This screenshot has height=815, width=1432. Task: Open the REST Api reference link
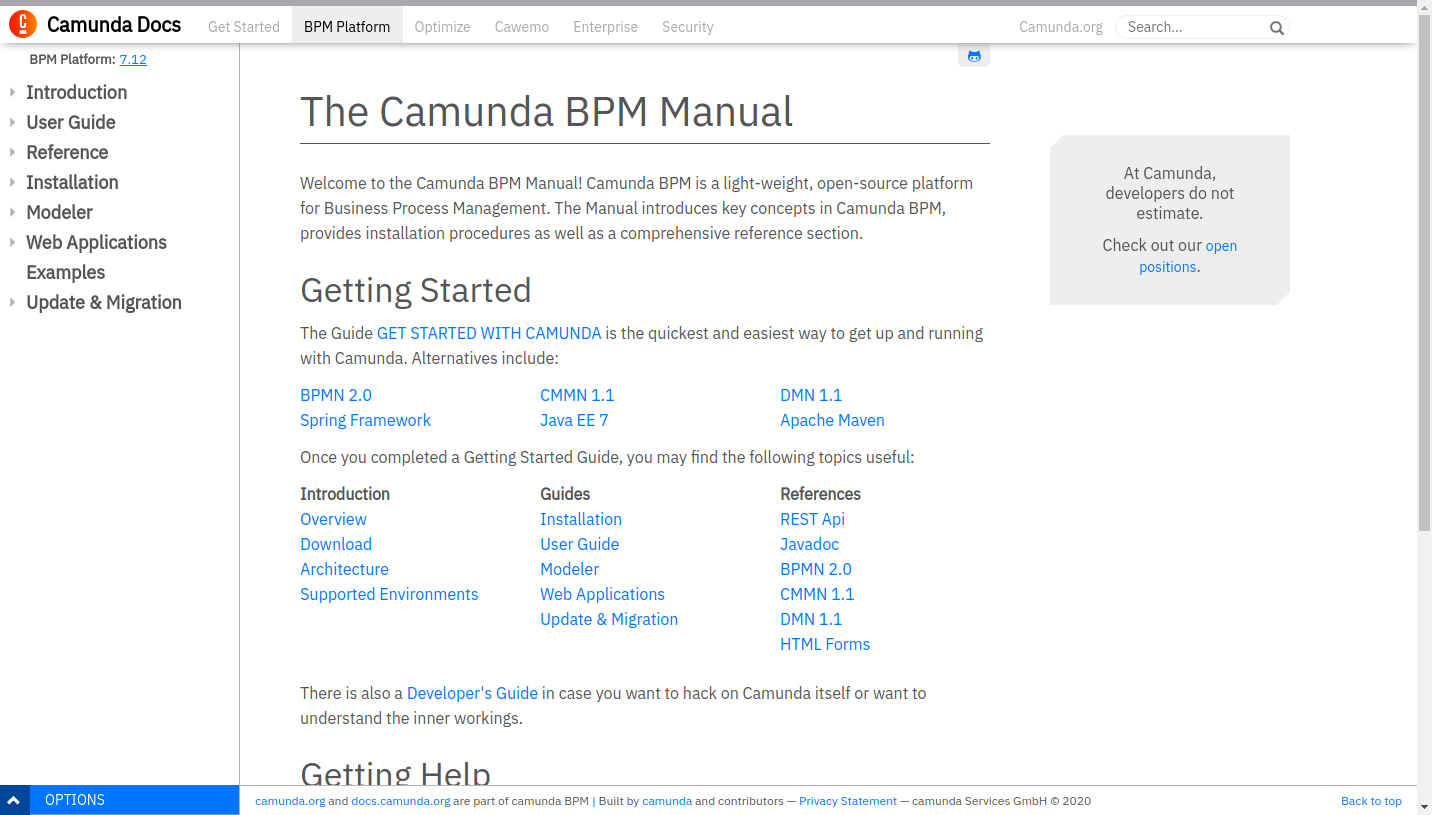point(812,519)
